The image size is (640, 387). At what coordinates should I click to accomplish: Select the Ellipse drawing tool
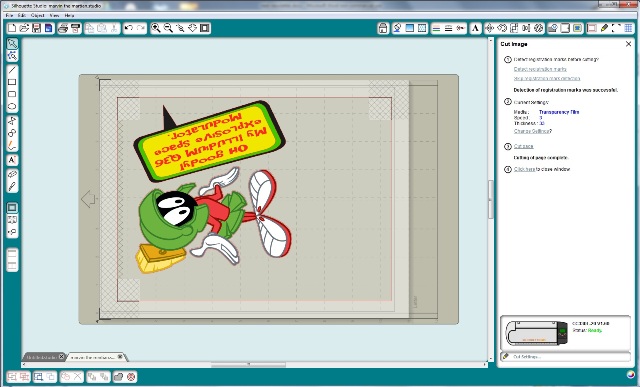(12, 107)
